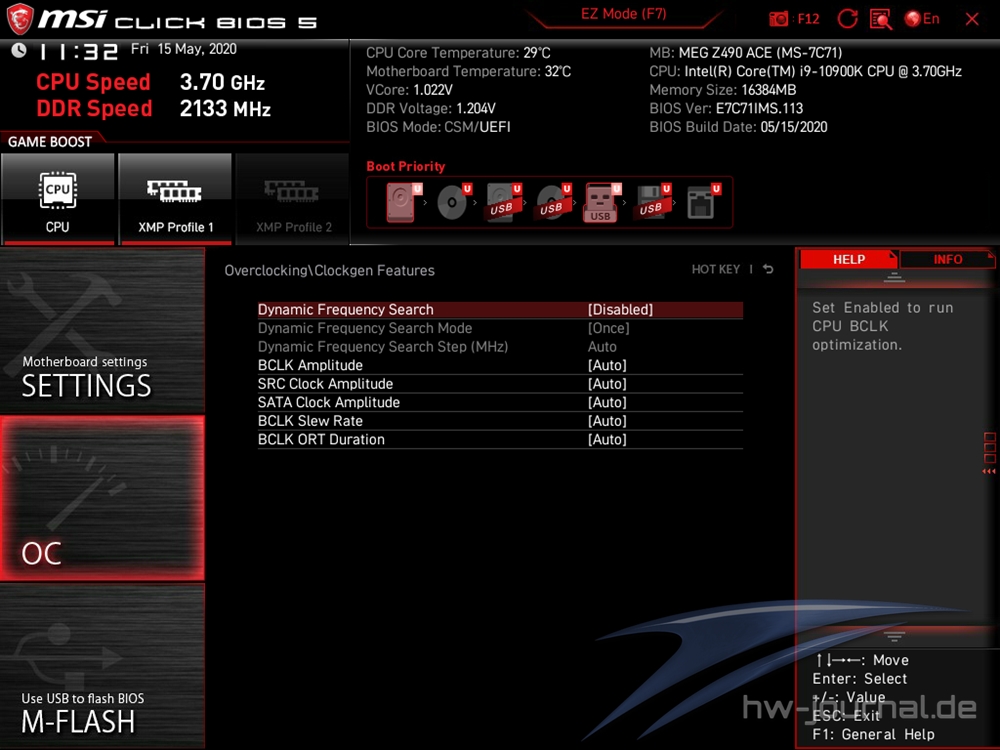Screen dimensions: 1000x750
Task: Open Dynamic Frequency Search [Disabled] option
Action: [x=500, y=309]
